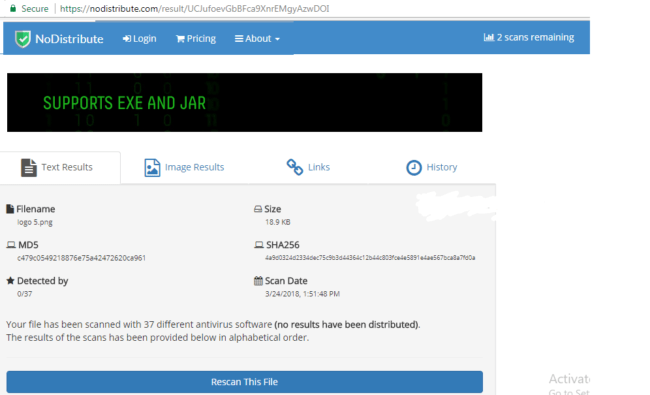Click the chain icon on the Links tab

pos(295,167)
